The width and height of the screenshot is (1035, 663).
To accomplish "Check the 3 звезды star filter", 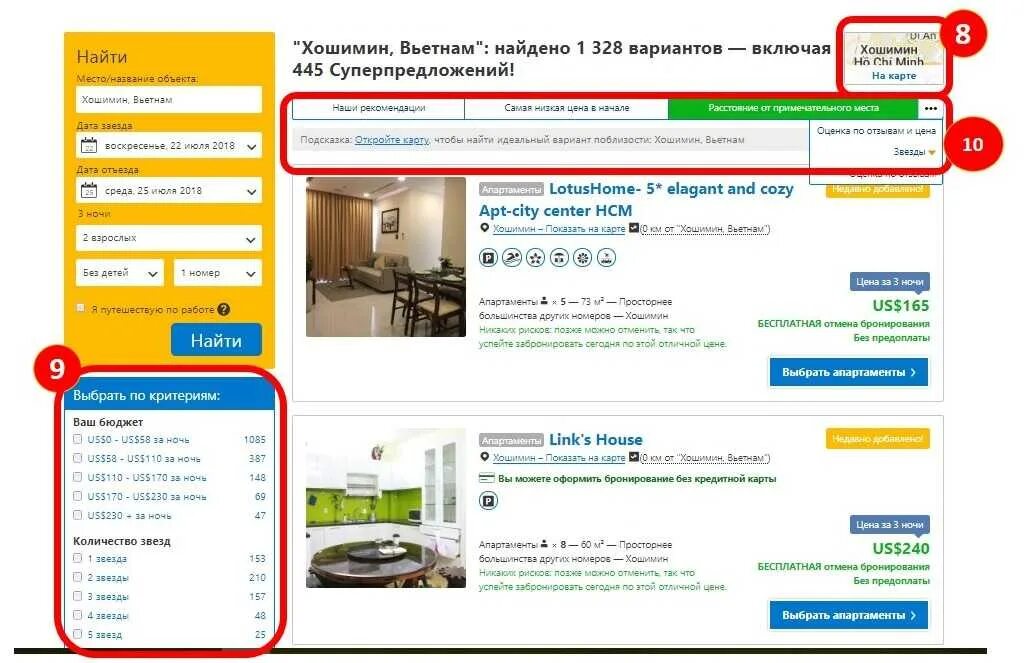I will (77, 596).
